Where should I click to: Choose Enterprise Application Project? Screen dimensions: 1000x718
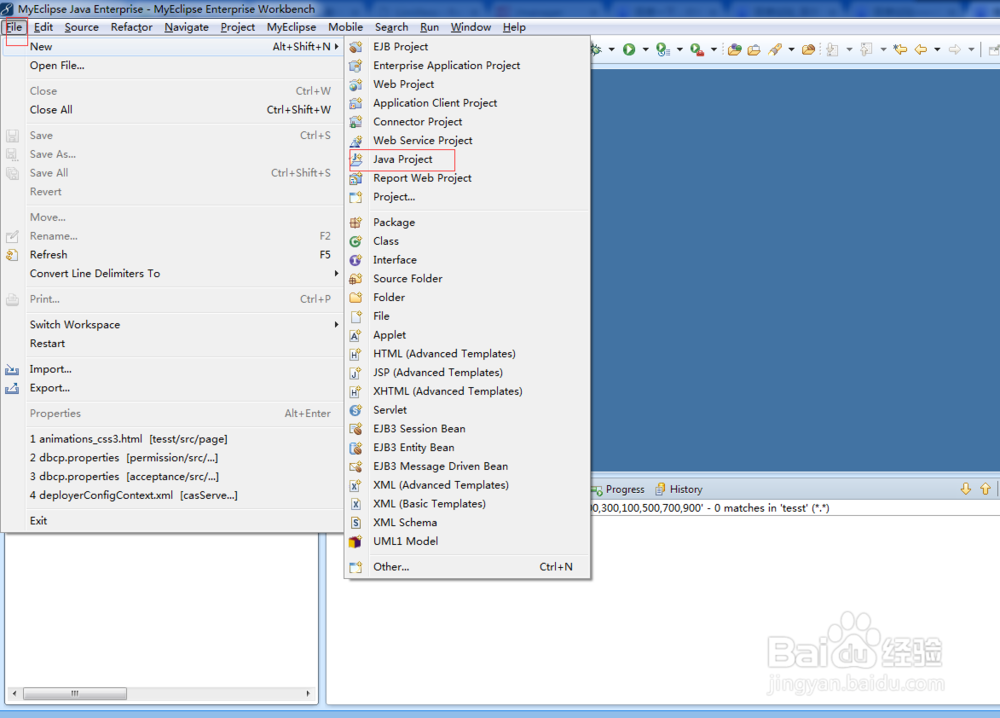coord(446,65)
